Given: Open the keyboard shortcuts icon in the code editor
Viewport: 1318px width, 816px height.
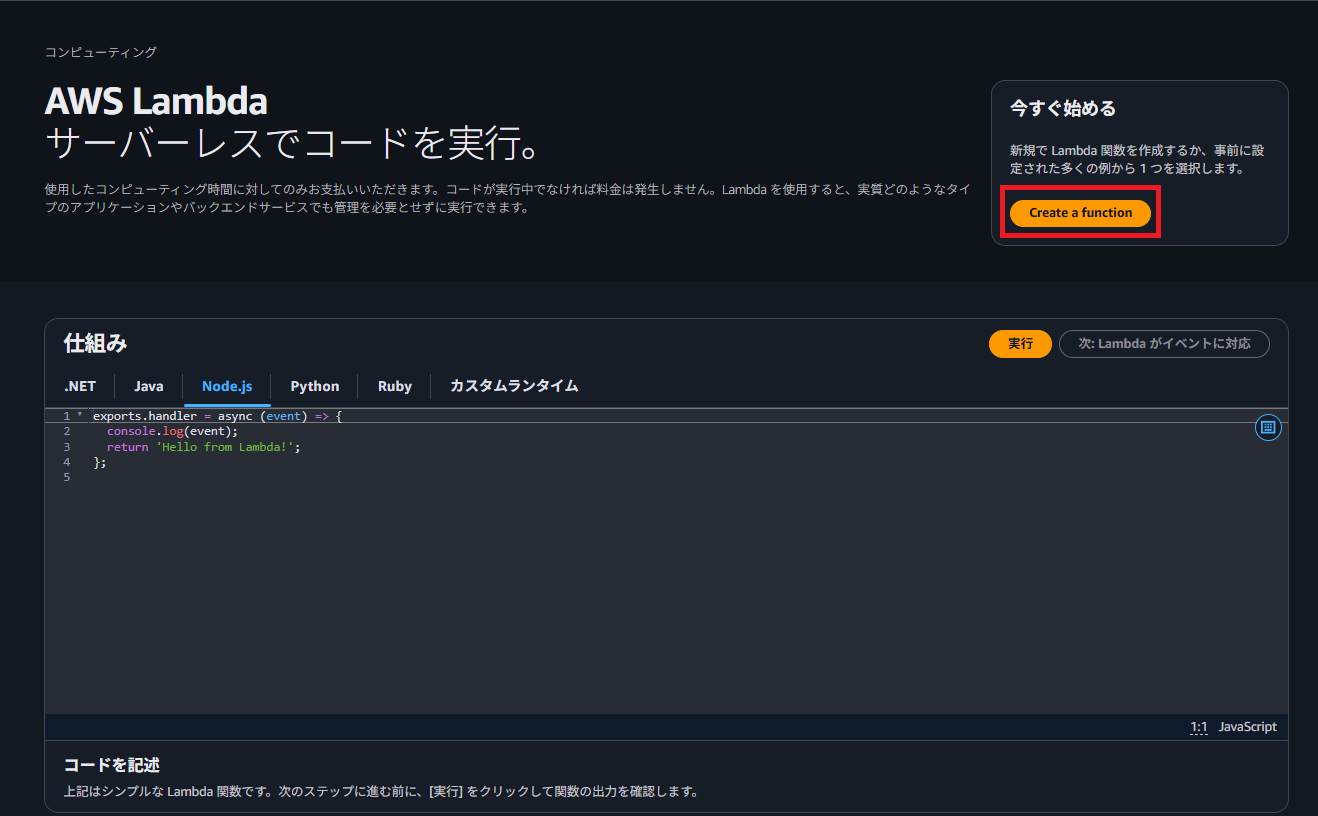Looking at the screenshot, I should [x=1267, y=427].
